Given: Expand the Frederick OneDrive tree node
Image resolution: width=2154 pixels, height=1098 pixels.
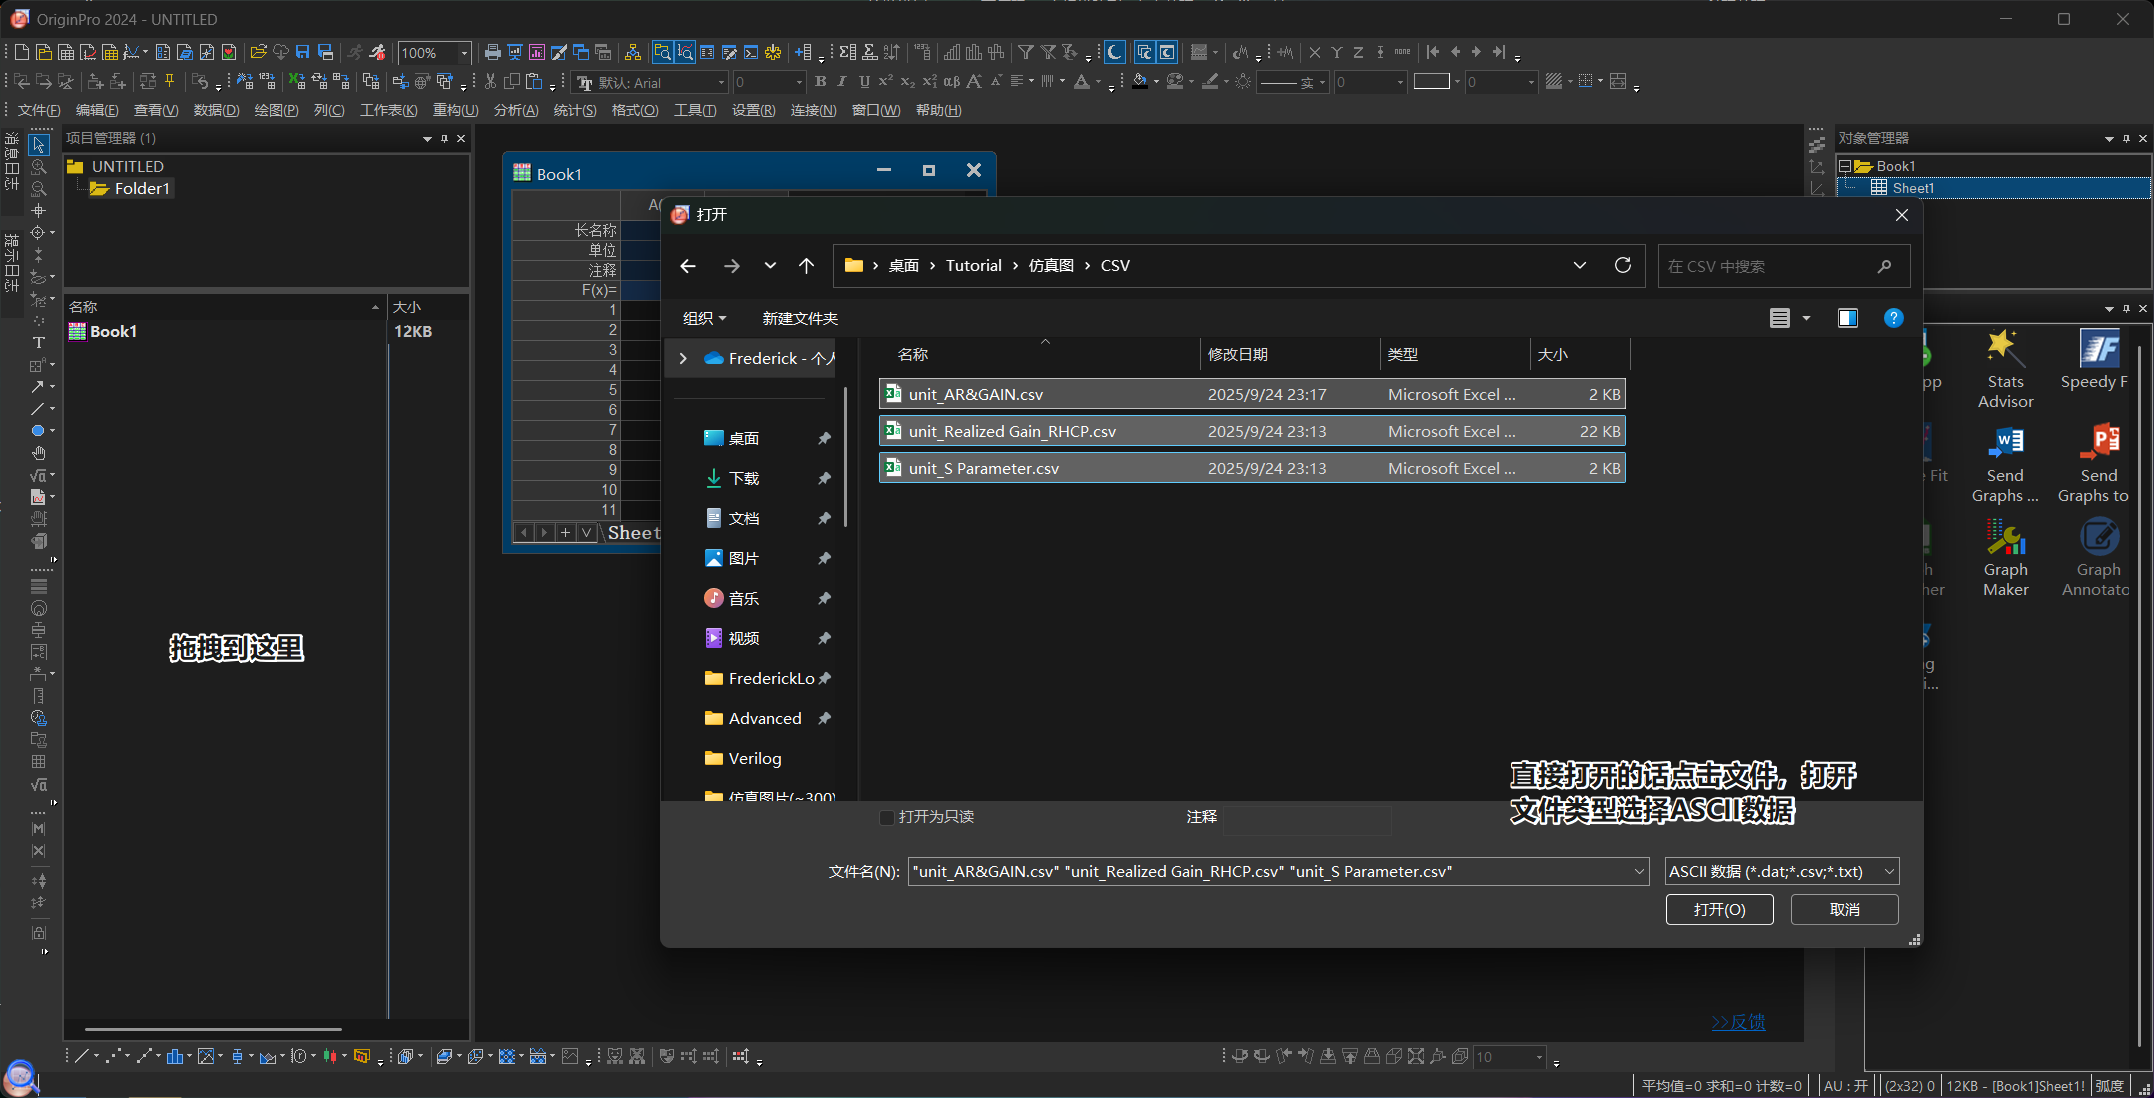Looking at the screenshot, I should tap(683, 358).
